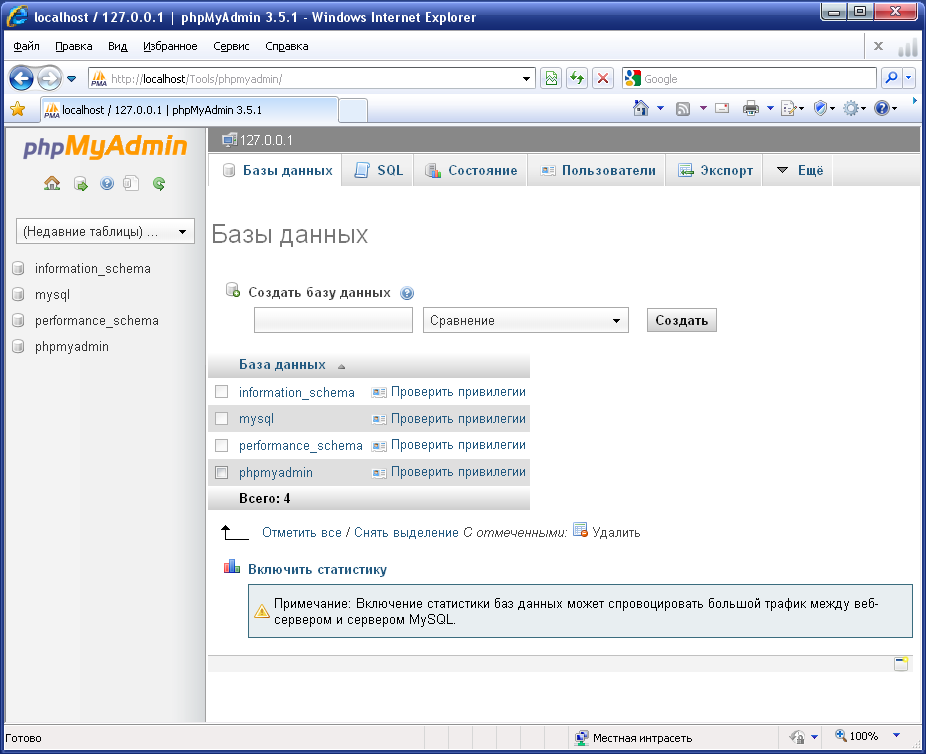Click the RSS feeds toolbar icon
Viewport: 926px width, 754px height.
[683, 109]
